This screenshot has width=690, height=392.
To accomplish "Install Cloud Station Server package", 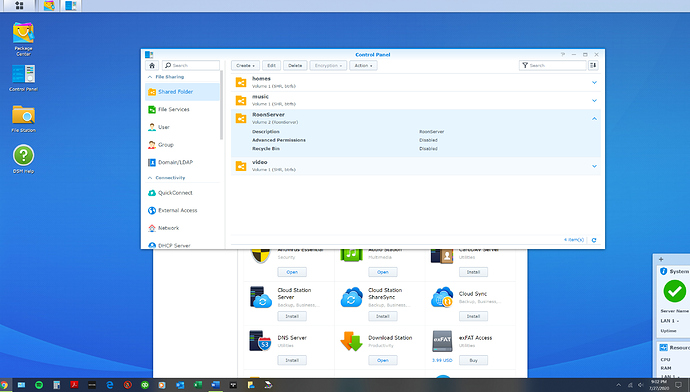I will 292,316.
